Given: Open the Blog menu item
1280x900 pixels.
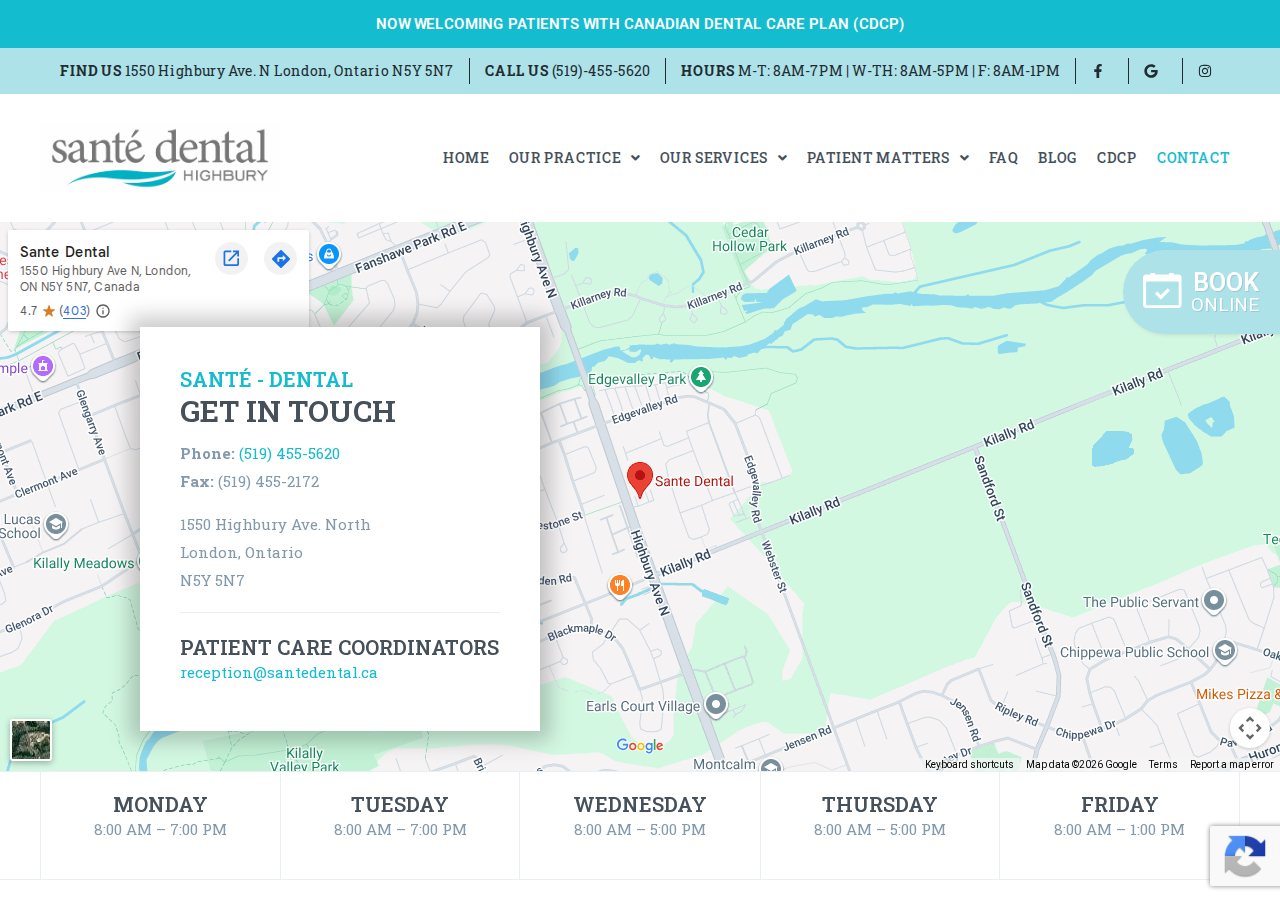Looking at the screenshot, I should [1057, 158].
